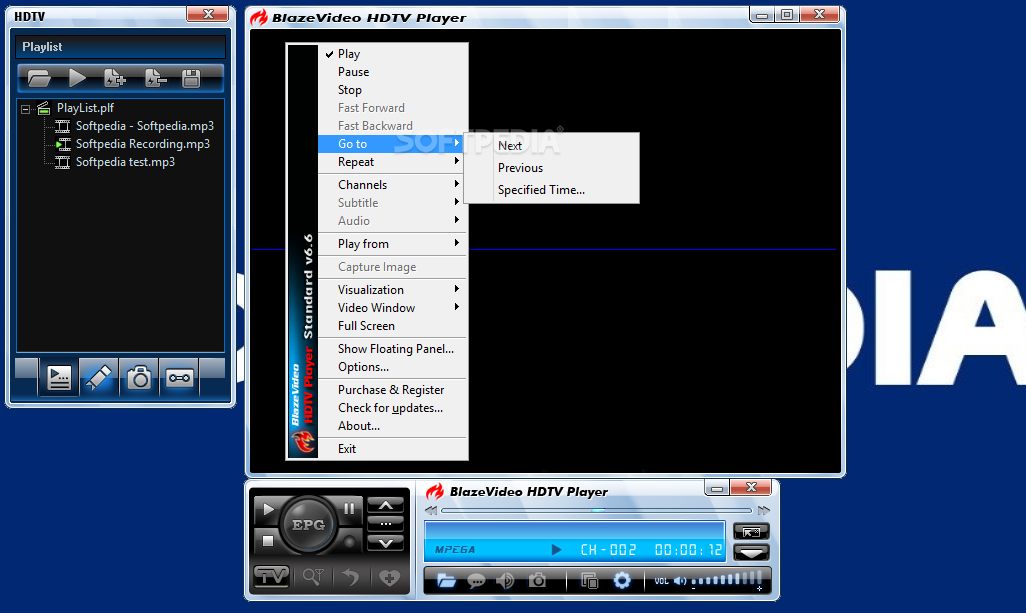Open Options... from the context menu
The image size is (1026, 613).
393,367
